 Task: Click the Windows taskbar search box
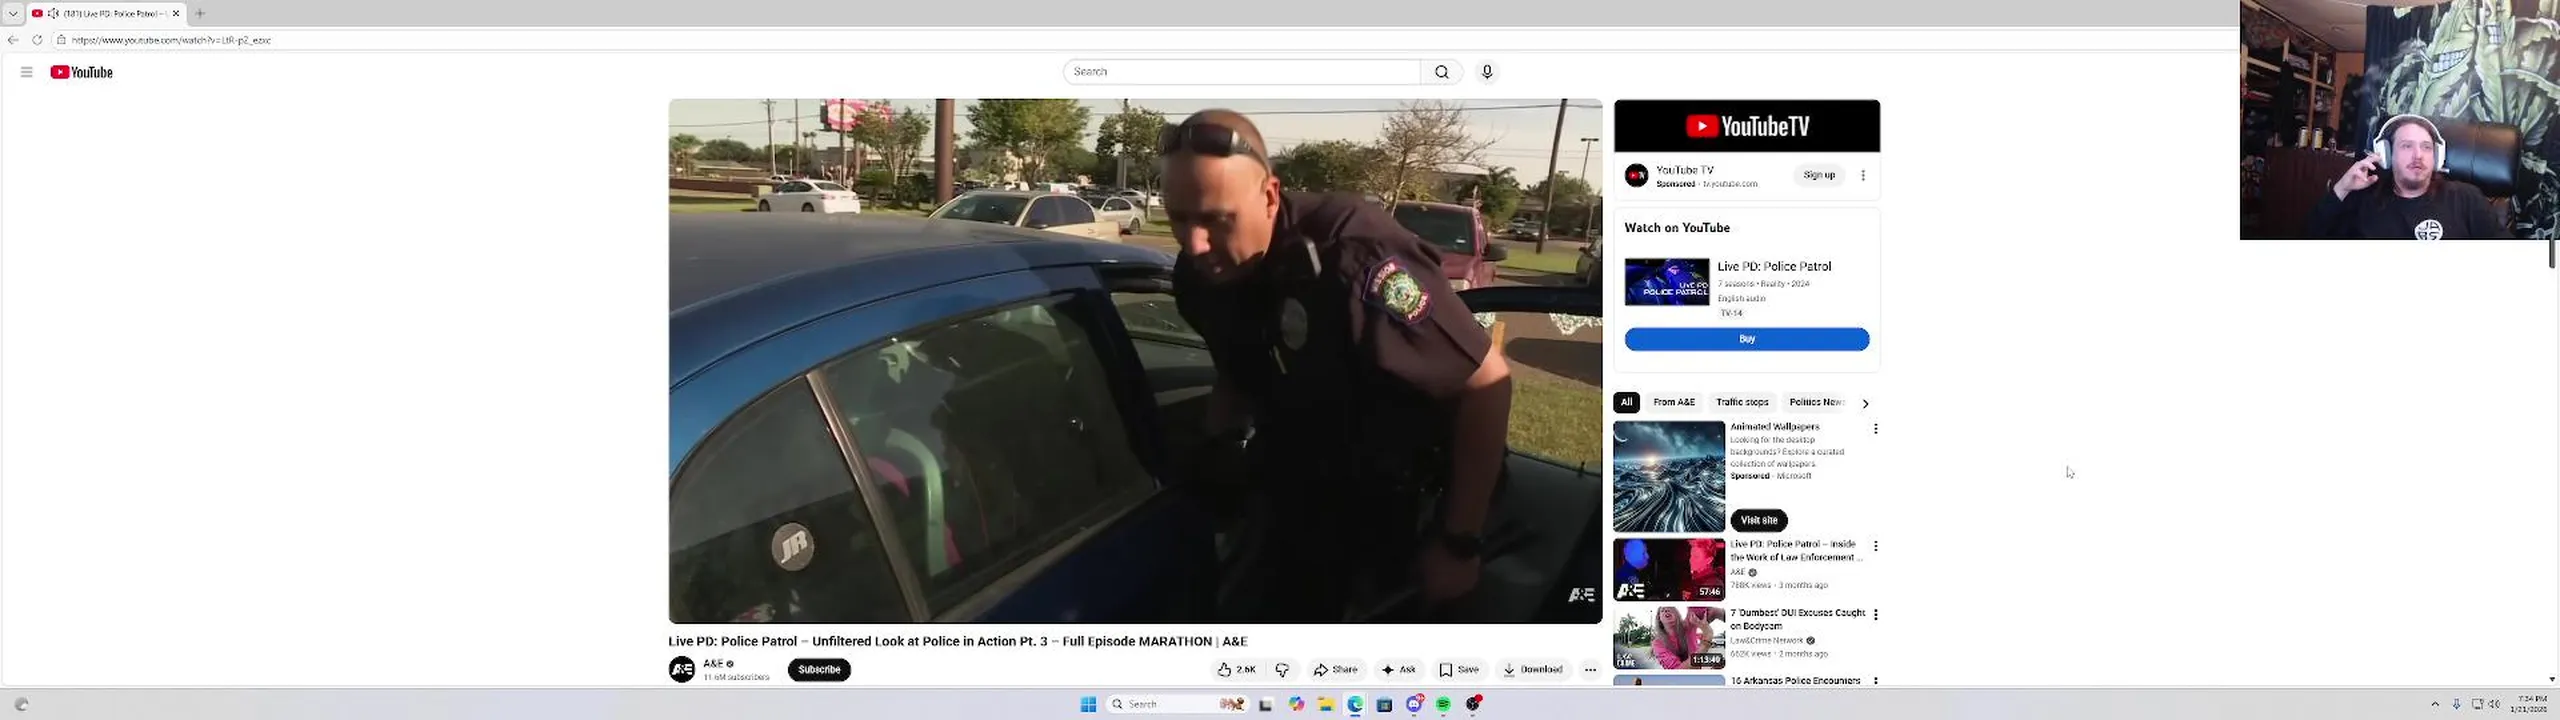click(x=1176, y=704)
